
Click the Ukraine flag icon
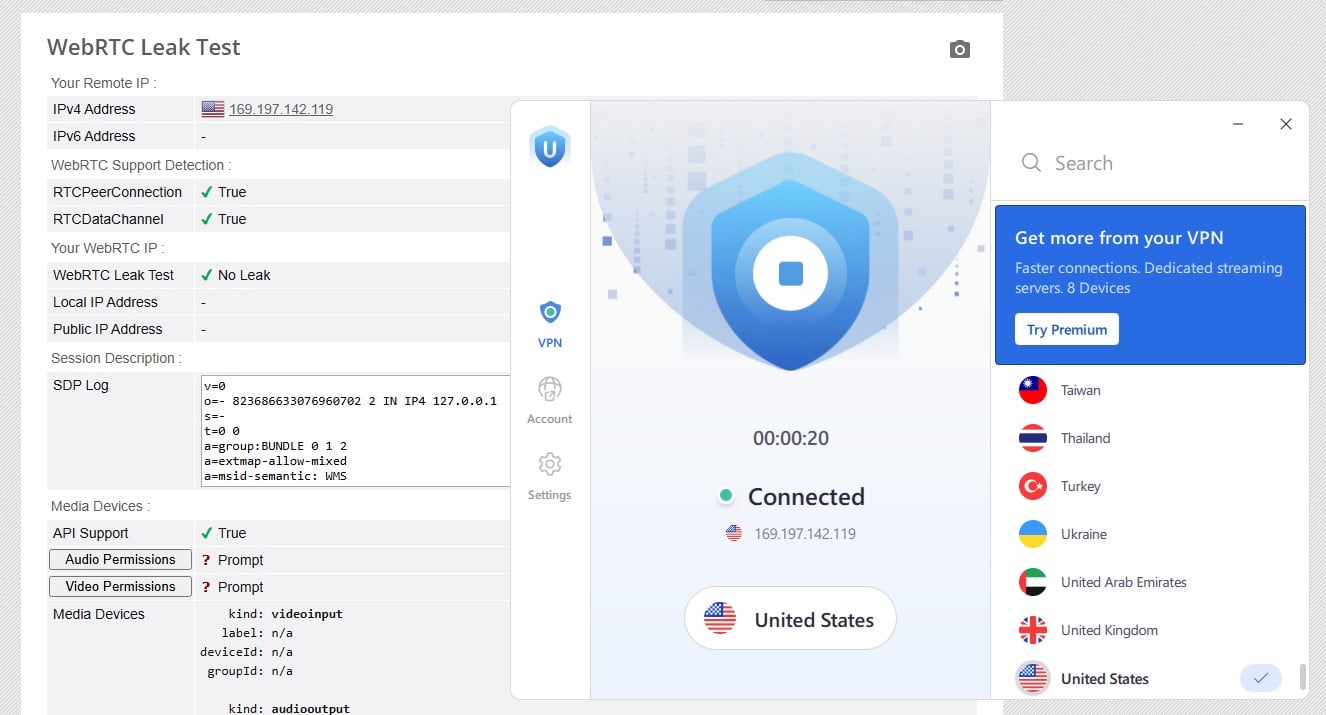click(x=1033, y=534)
